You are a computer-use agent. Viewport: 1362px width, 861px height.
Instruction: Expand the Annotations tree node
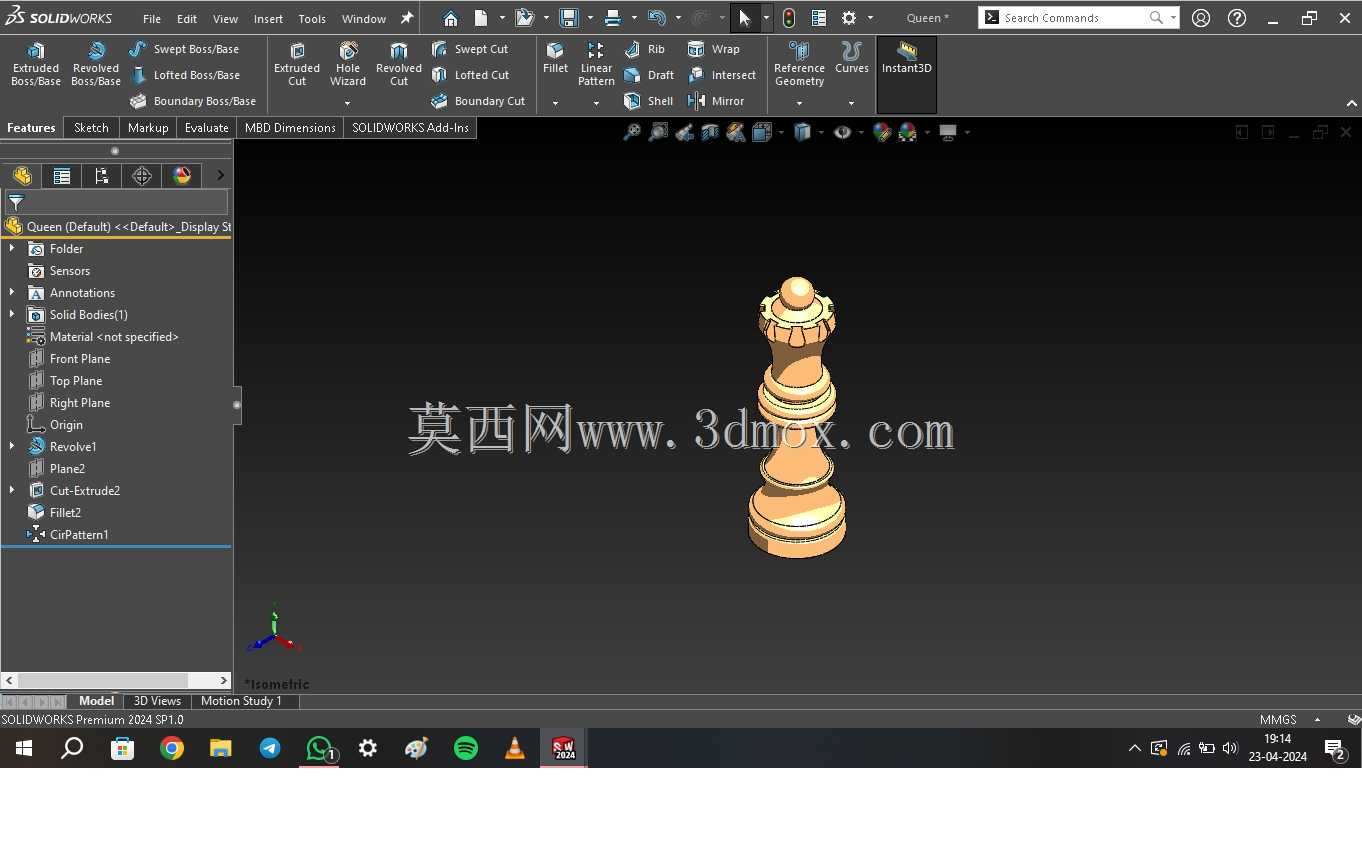coord(12,292)
